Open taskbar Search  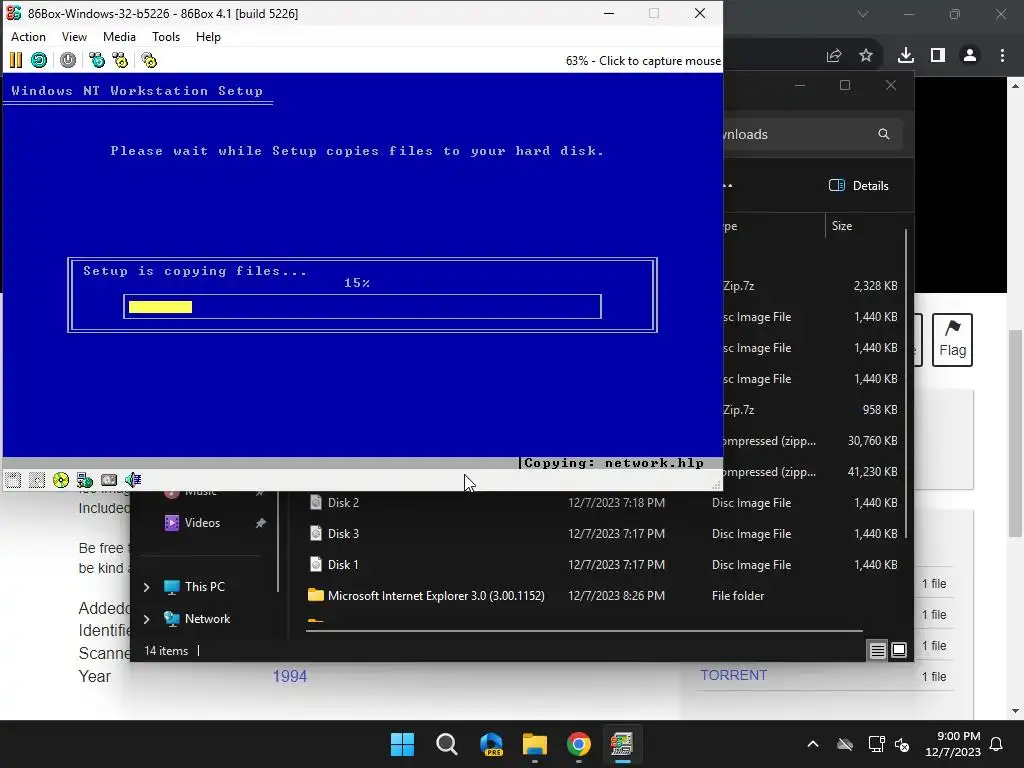(447, 744)
